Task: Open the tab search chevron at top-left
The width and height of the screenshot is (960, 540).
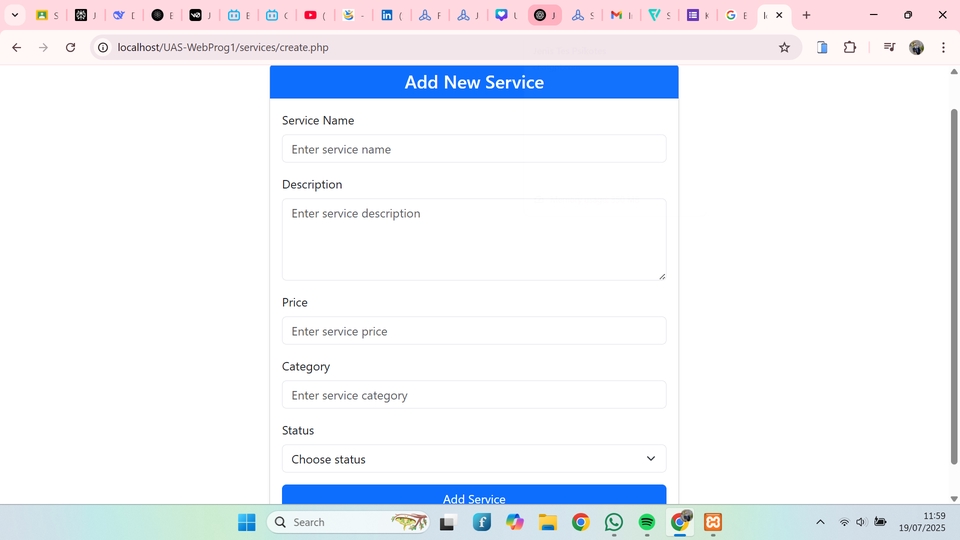Action: coord(15,15)
